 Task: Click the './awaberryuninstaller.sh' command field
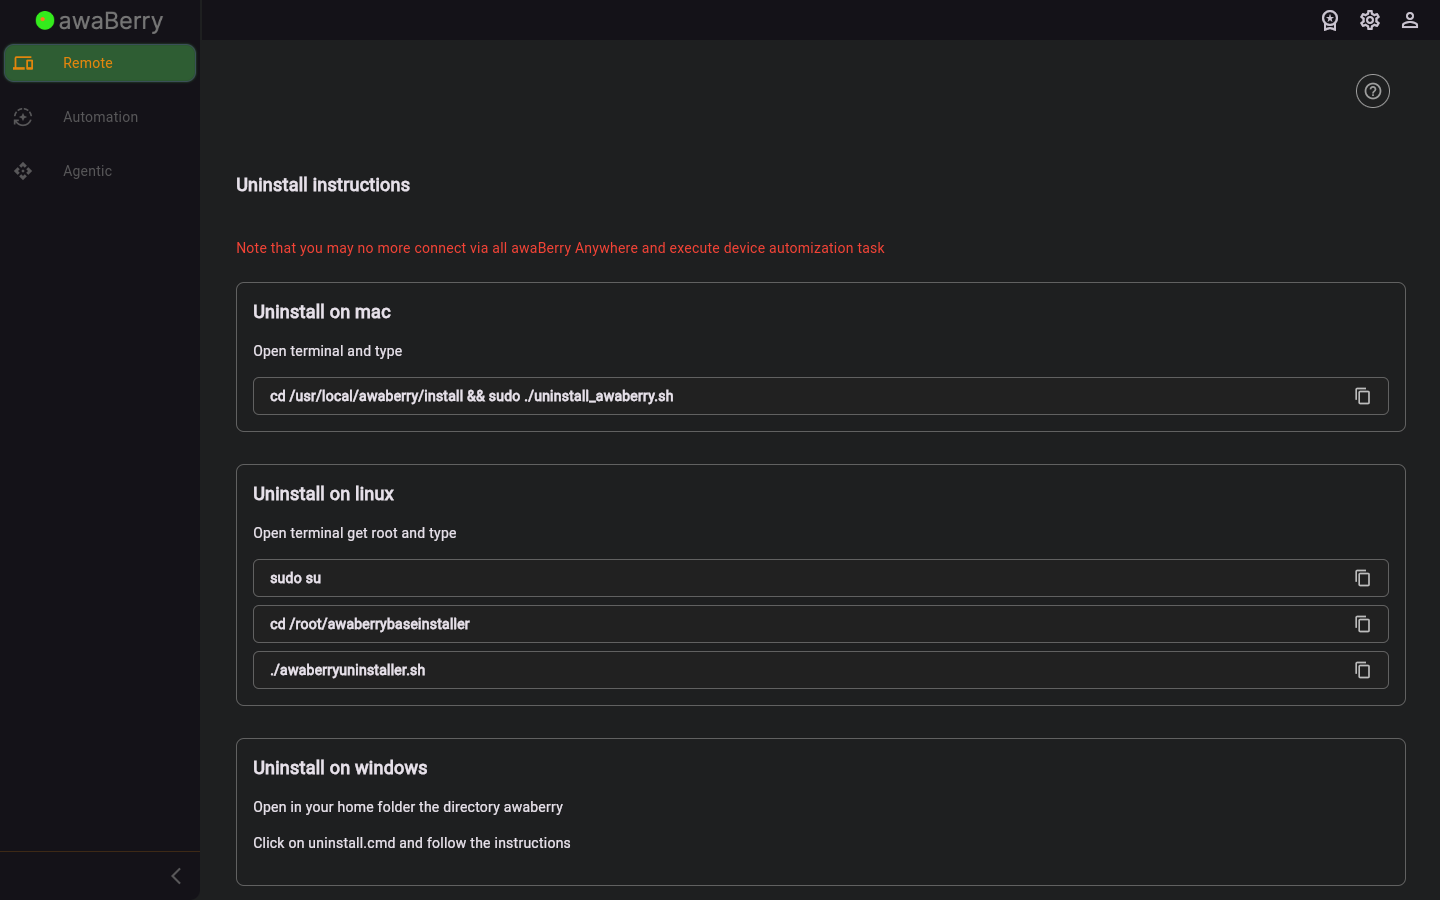(821, 670)
